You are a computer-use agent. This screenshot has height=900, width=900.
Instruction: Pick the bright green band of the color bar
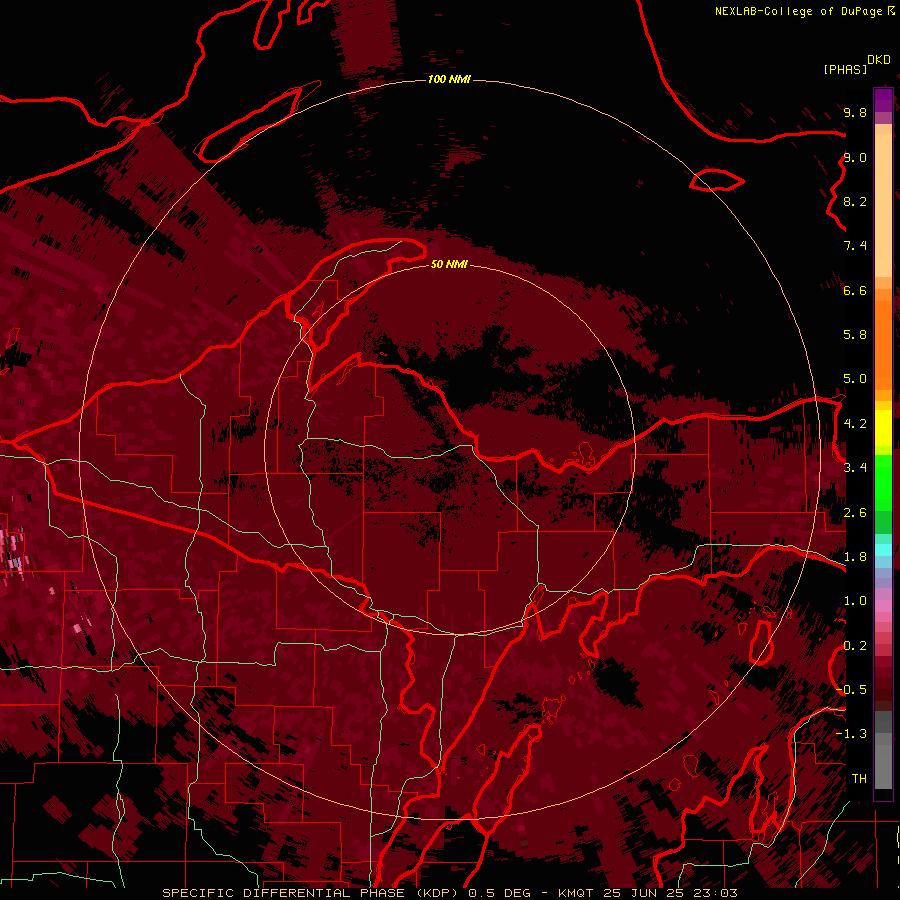click(883, 482)
